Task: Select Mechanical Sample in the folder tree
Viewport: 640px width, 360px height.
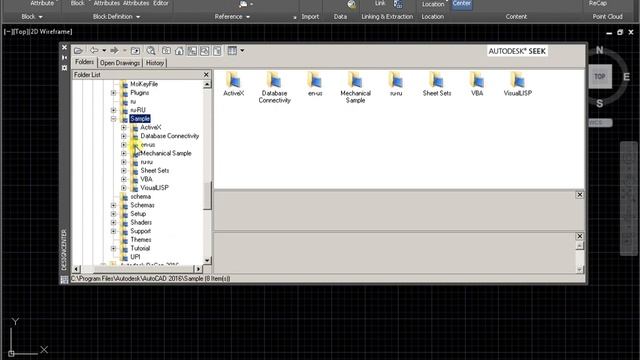Action: tap(166, 153)
